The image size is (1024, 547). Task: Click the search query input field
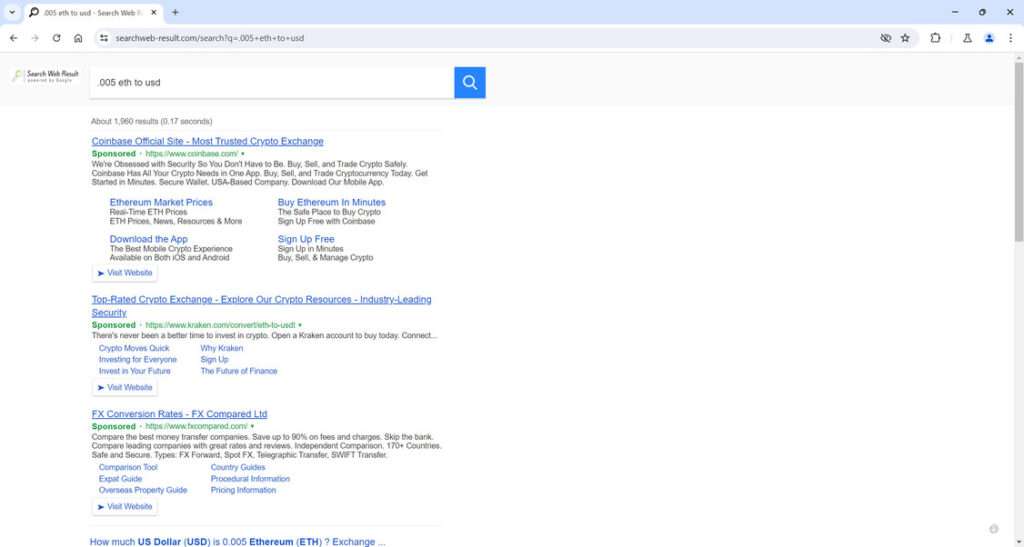point(272,83)
